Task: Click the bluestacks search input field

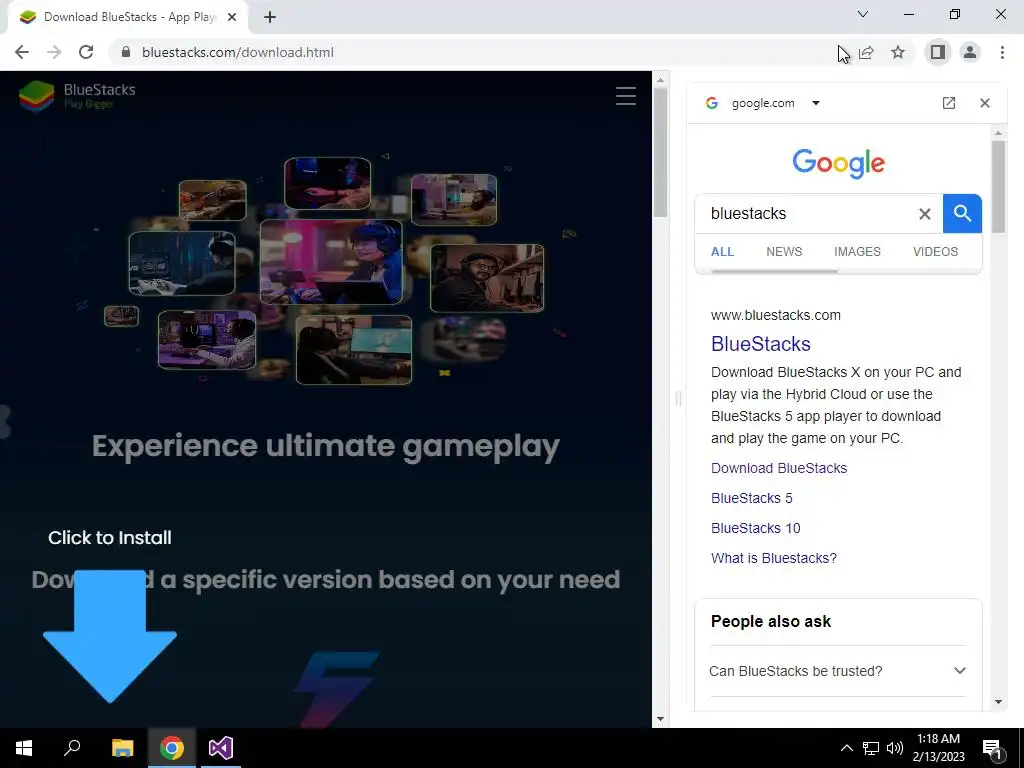Action: coord(808,214)
